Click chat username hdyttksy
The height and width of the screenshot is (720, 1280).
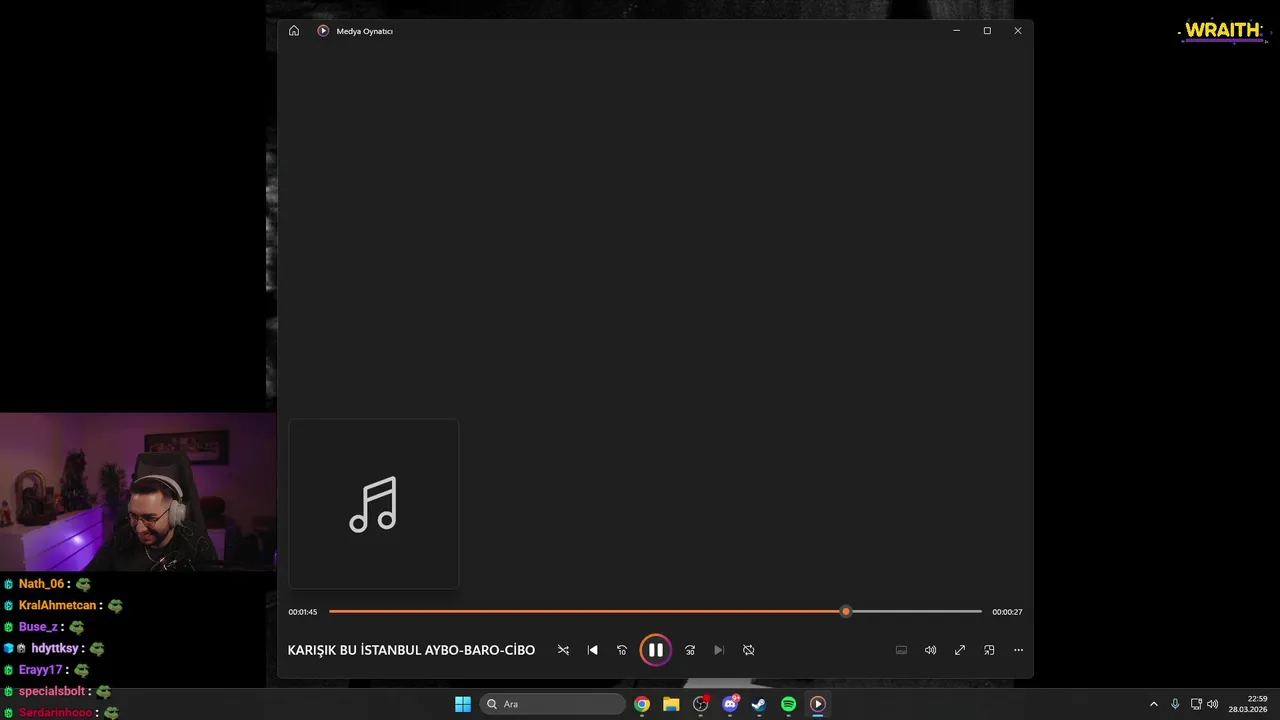pos(55,648)
